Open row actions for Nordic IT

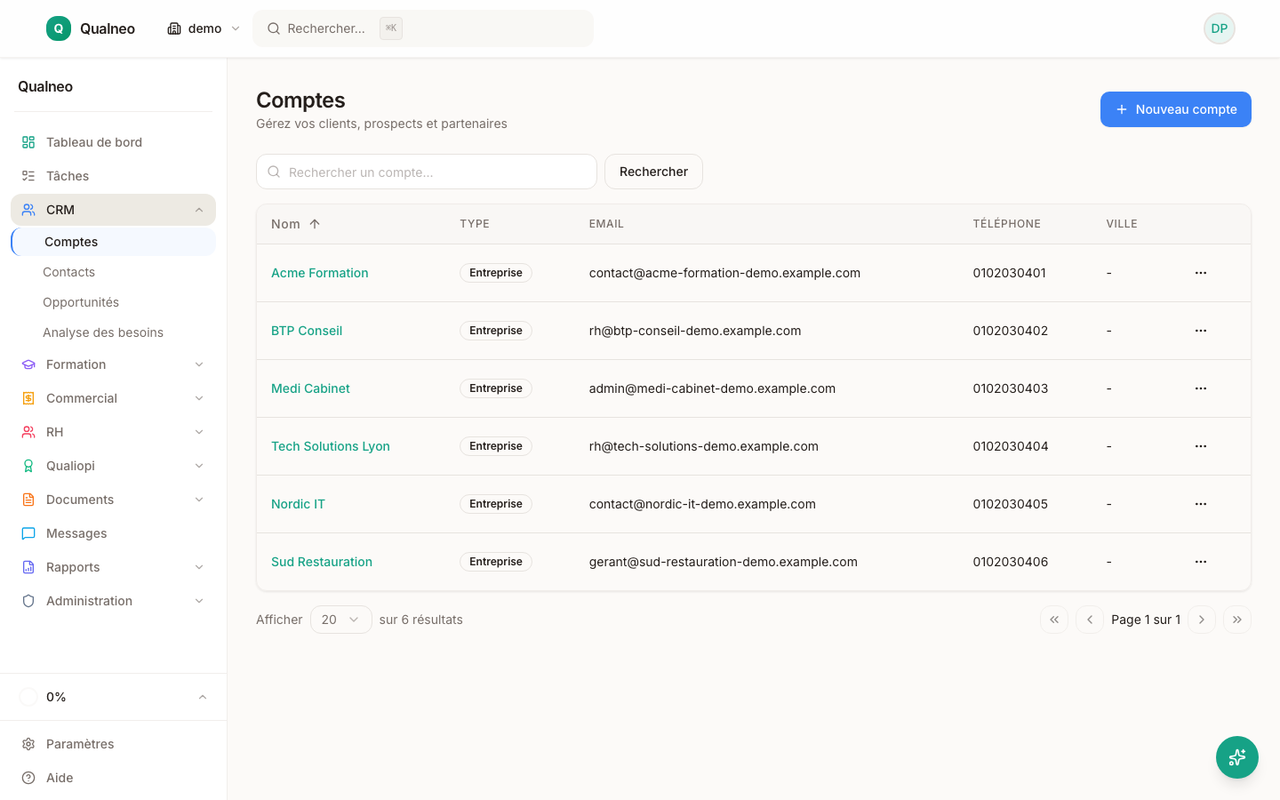click(x=1201, y=504)
